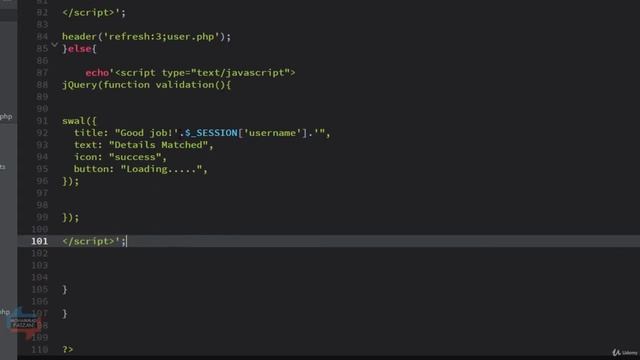Click line number 92 in the gutter
Screen dimensions: 640x360
tap(42, 133)
